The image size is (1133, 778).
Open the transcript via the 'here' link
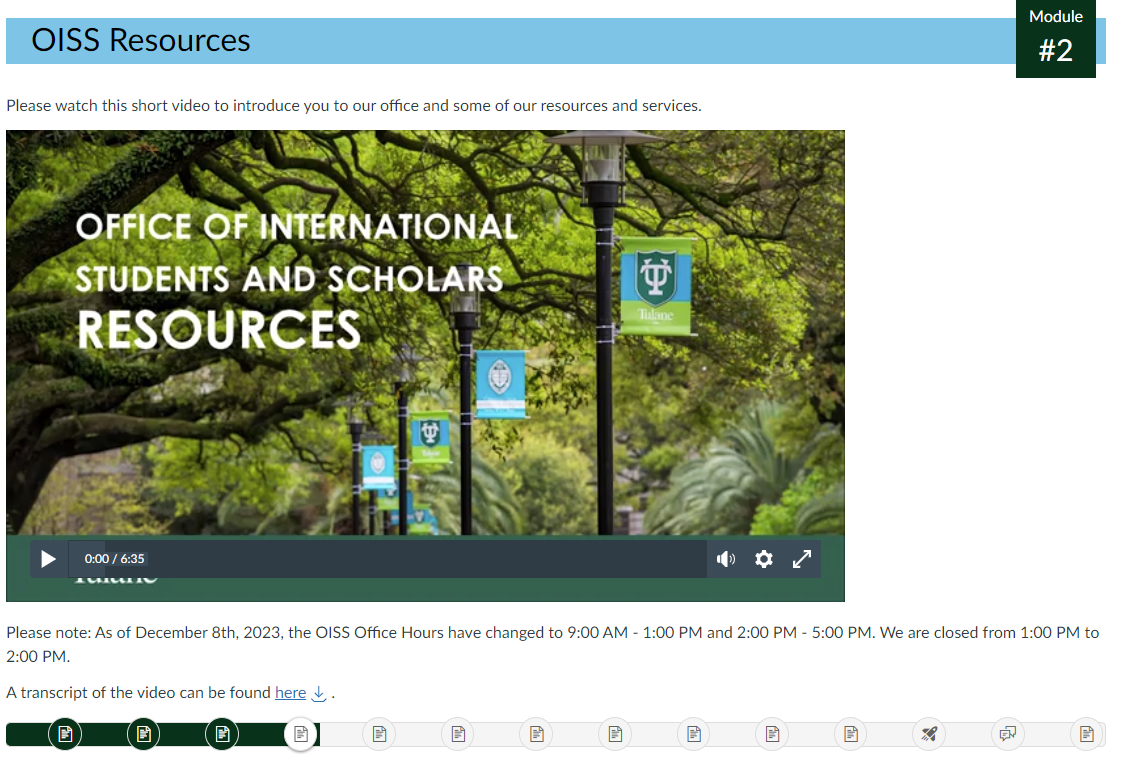(x=290, y=692)
